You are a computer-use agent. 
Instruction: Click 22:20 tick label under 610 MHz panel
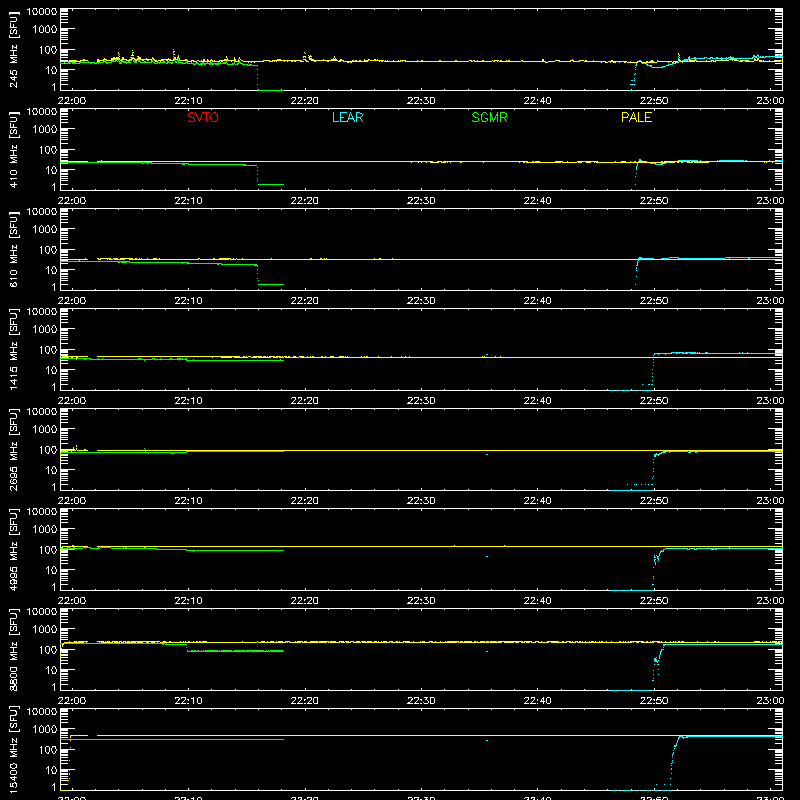305,301
